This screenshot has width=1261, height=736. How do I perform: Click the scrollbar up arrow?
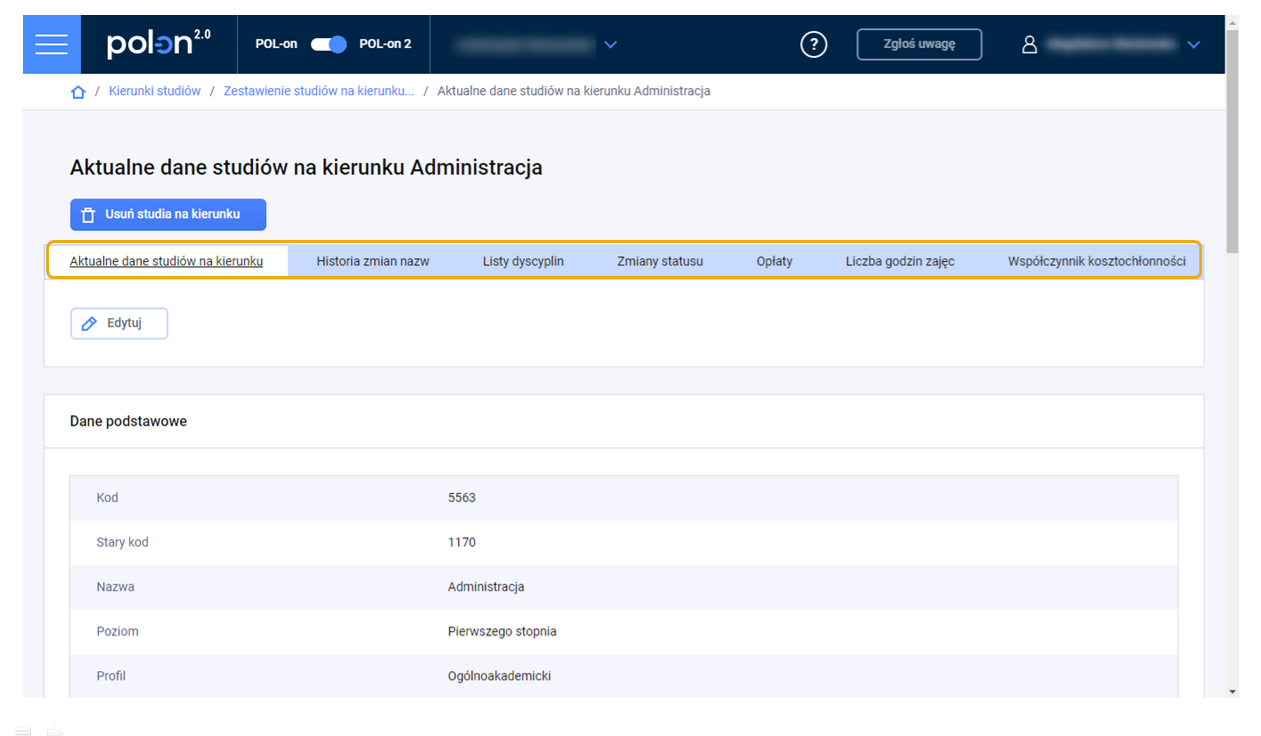coord(1232,22)
